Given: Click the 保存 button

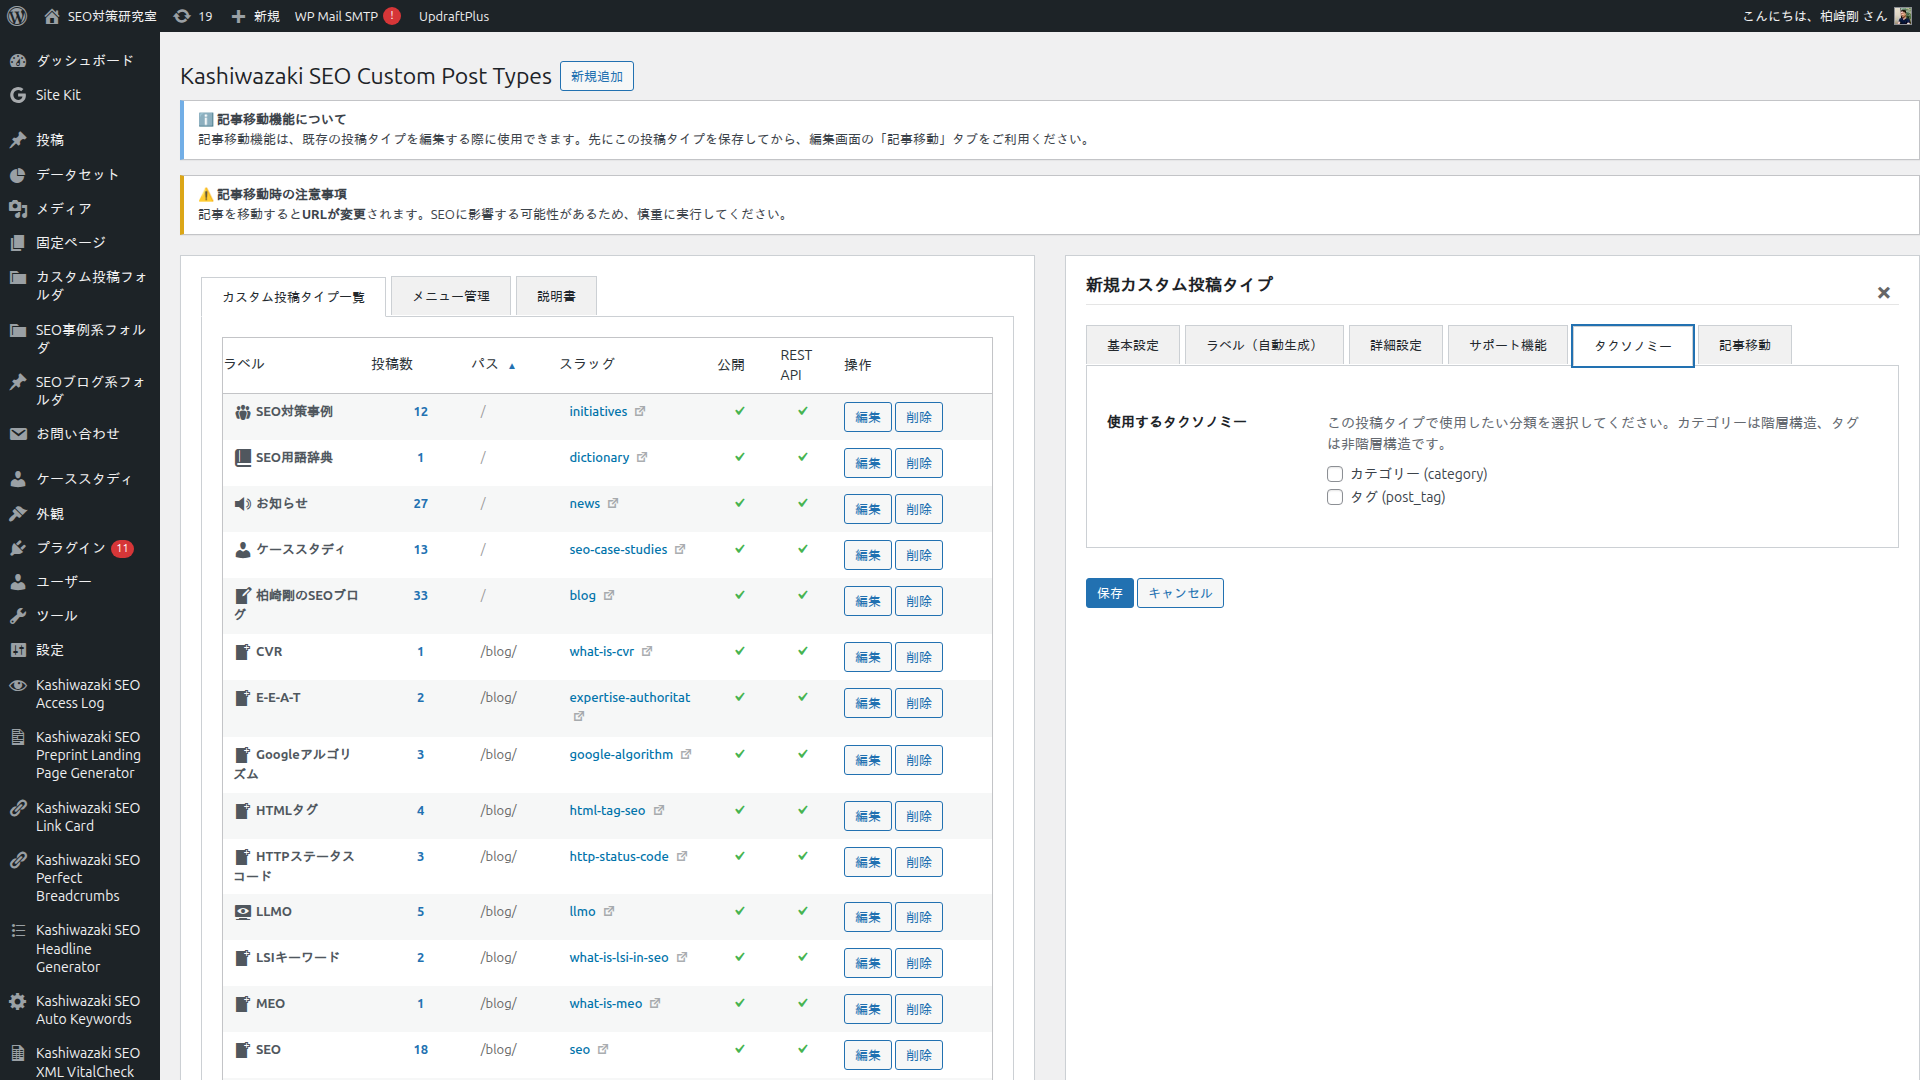Looking at the screenshot, I should coord(1109,593).
